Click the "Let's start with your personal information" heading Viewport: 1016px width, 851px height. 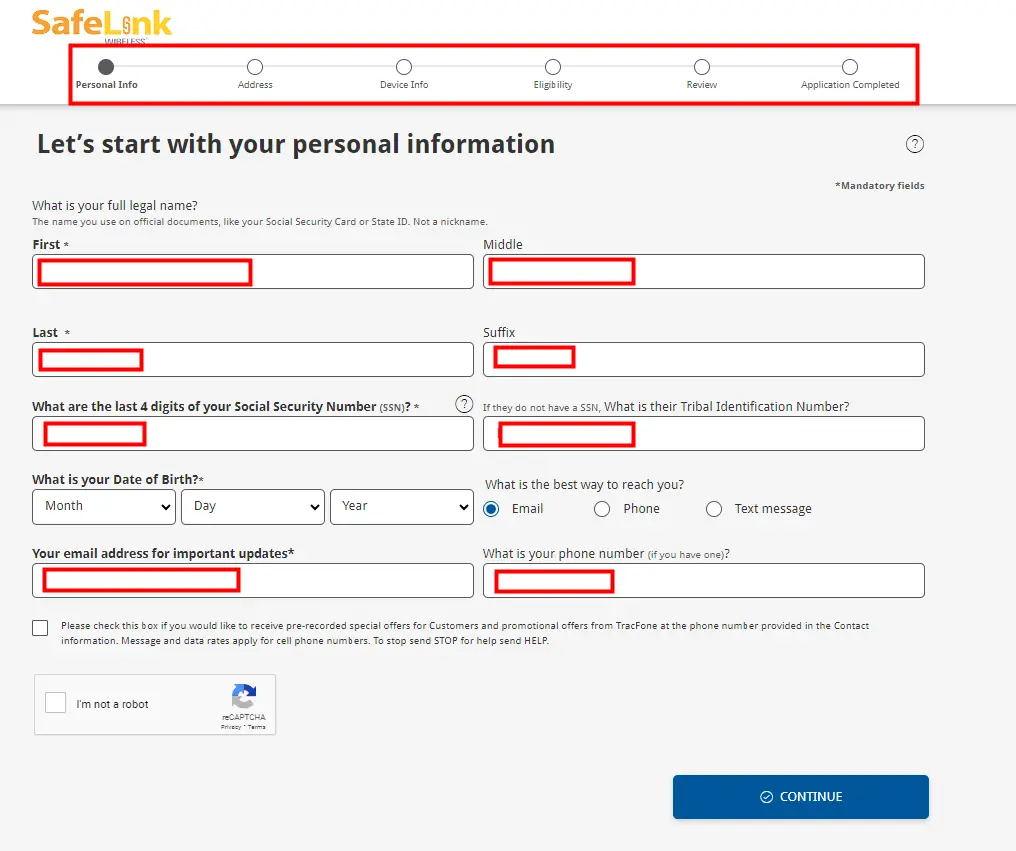pyautogui.click(x=296, y=144)
